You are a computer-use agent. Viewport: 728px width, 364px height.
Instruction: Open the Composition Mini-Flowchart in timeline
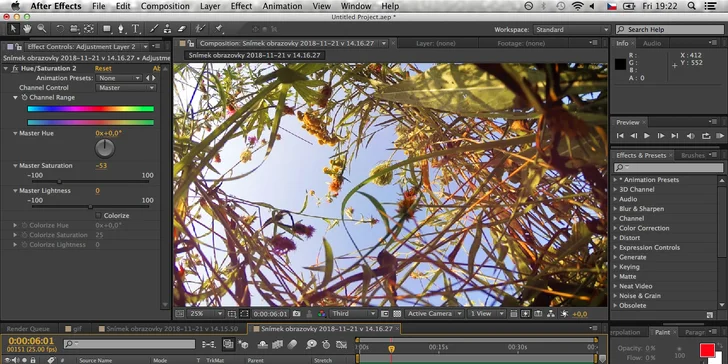[209, 344]
